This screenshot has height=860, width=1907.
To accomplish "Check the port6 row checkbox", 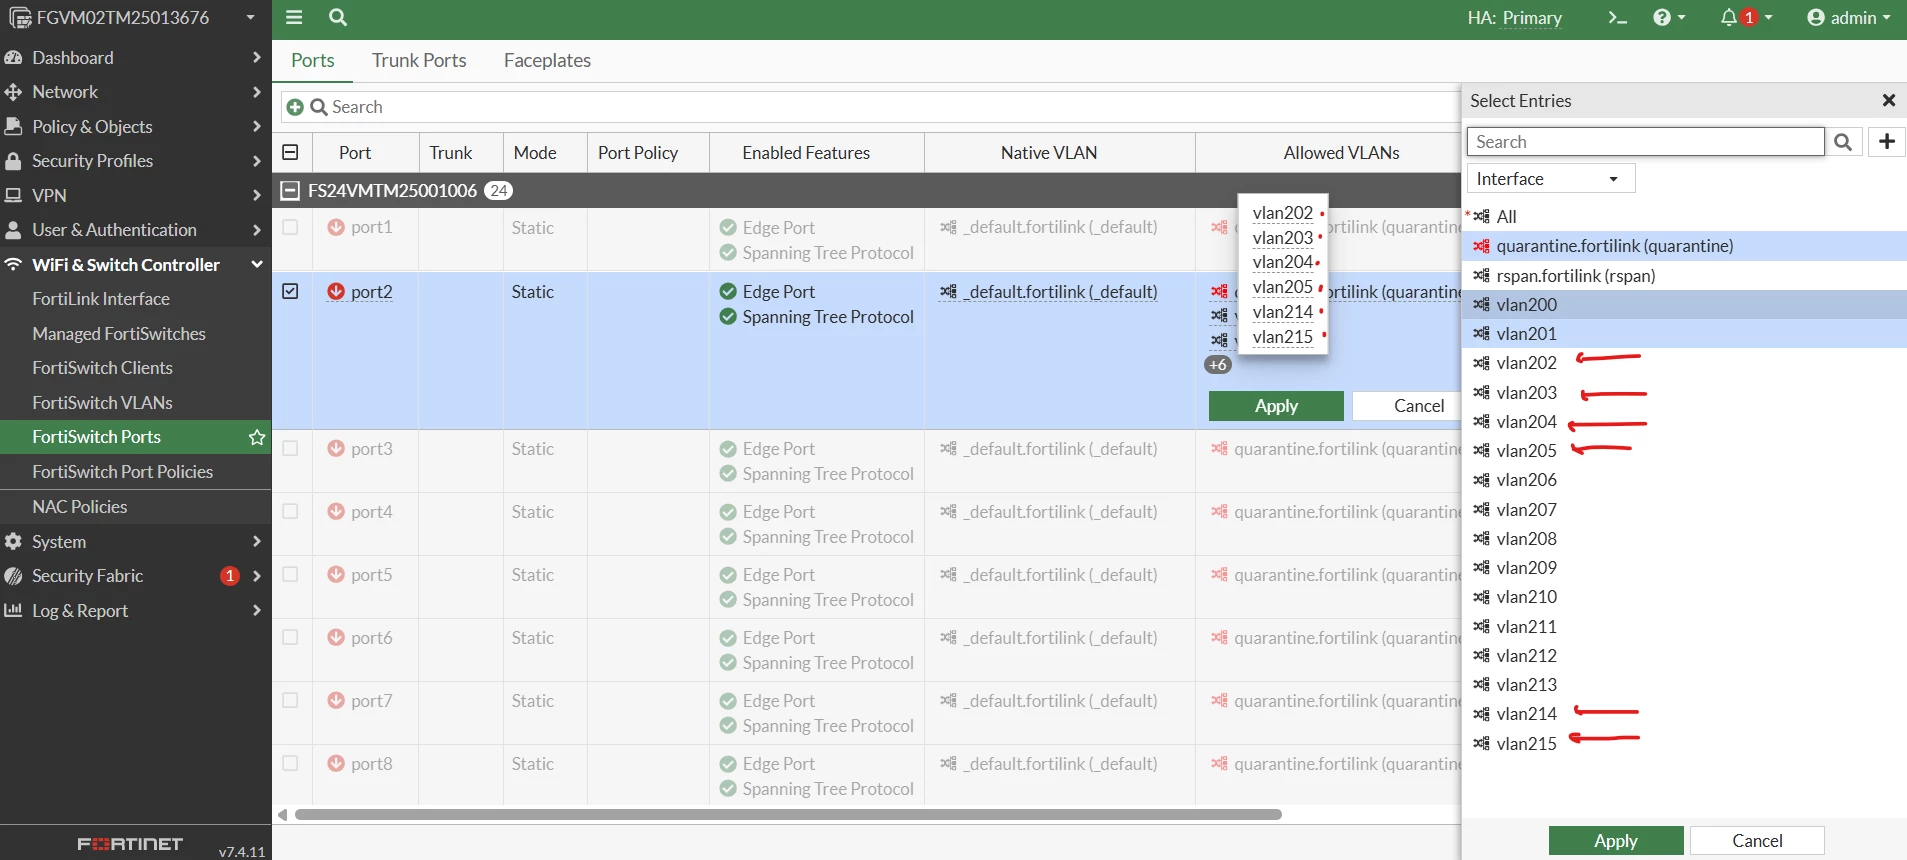I will tap(290, 637).
